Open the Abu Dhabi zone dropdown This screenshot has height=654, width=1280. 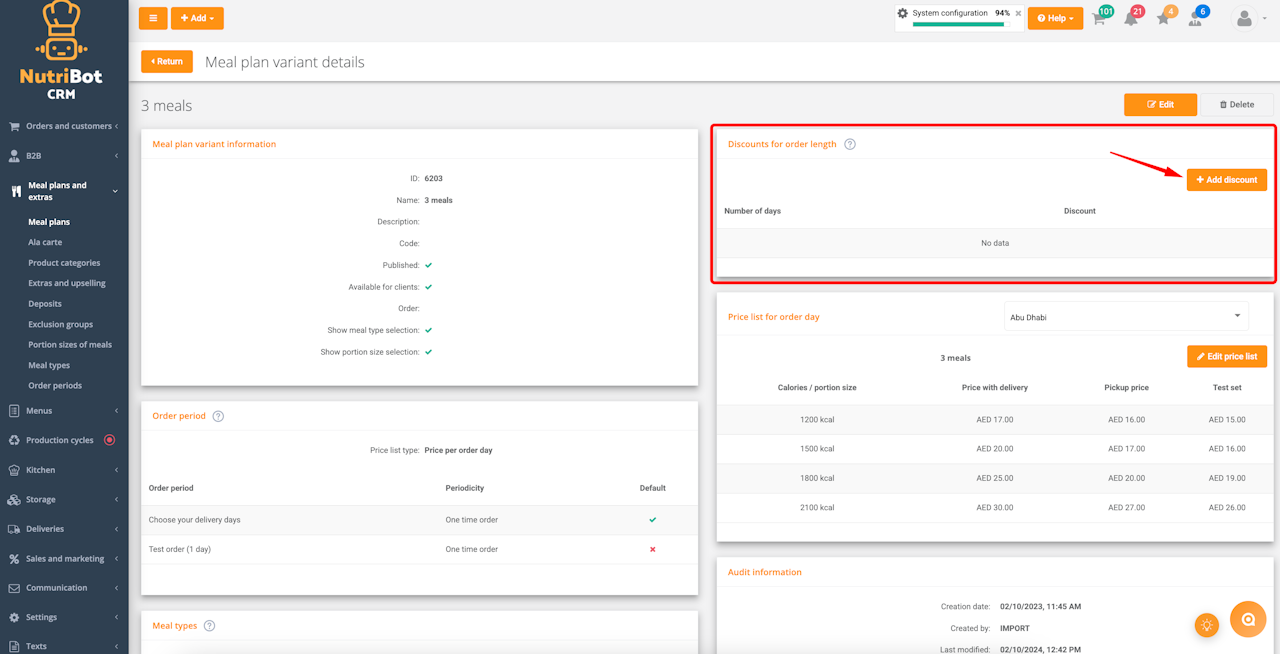(1126, 316)
